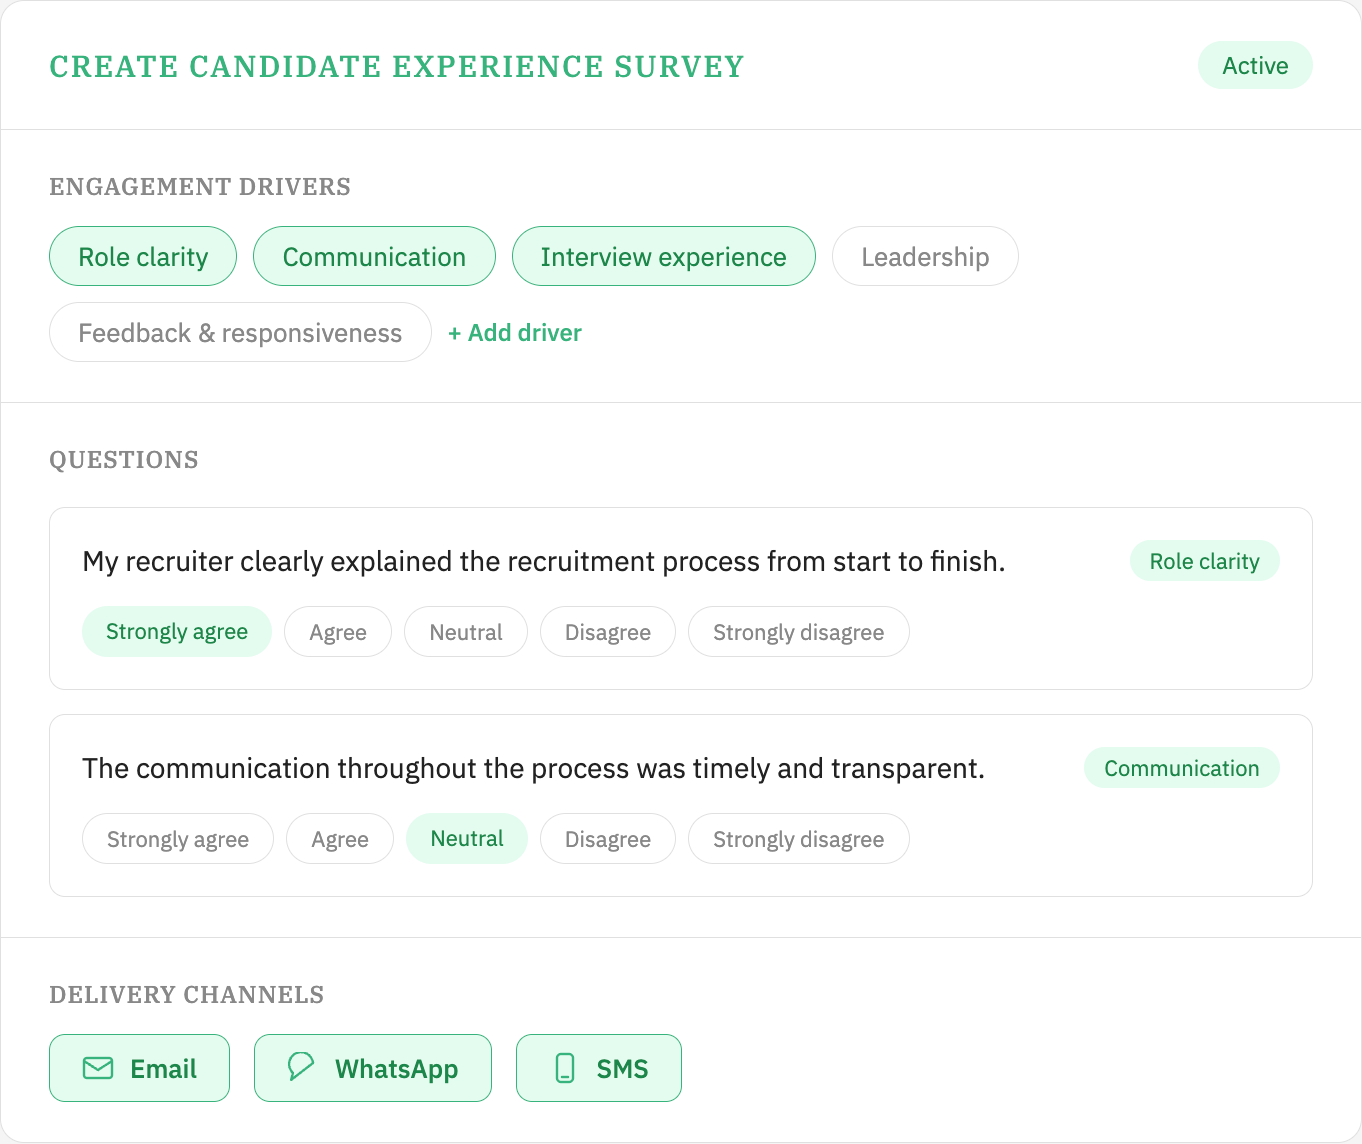This screenshot has height=1144, width=1362.
Task: Choose Disagree on the communication question
Action: tap(607, 838)
